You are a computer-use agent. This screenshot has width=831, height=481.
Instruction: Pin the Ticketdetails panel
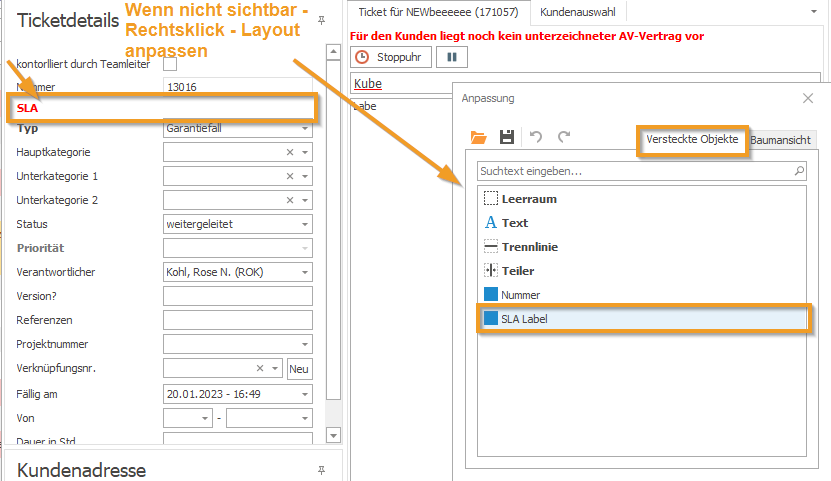[x=321, y=20]
